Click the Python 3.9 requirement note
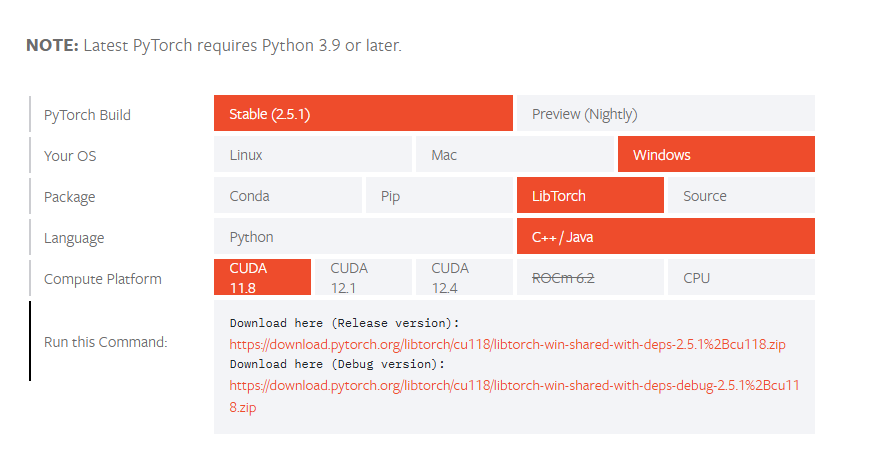This screenshot has height=463, width=889. tap(214, 45)
